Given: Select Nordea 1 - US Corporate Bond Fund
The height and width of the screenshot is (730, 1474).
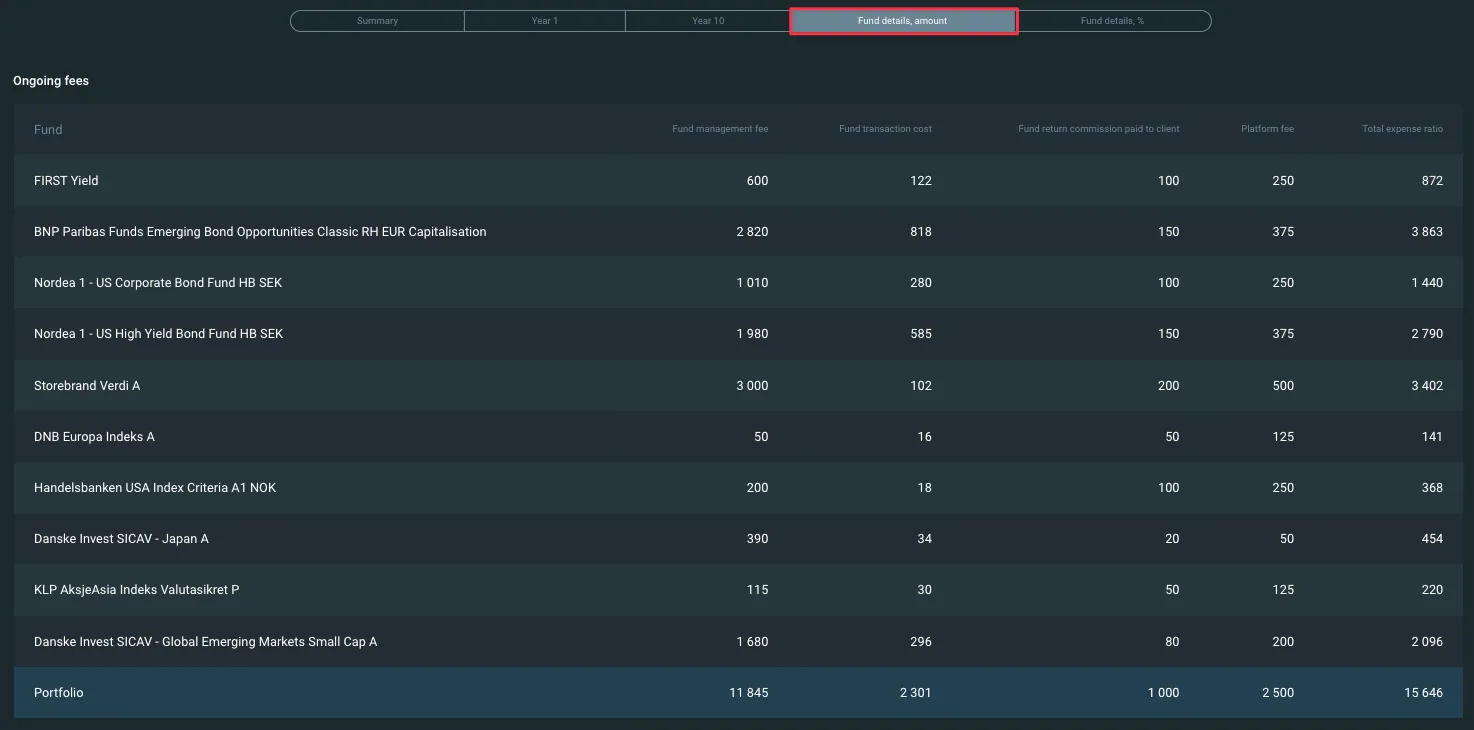Looking at the screenshot, I should pyautogui.click(x=158, y=283).
